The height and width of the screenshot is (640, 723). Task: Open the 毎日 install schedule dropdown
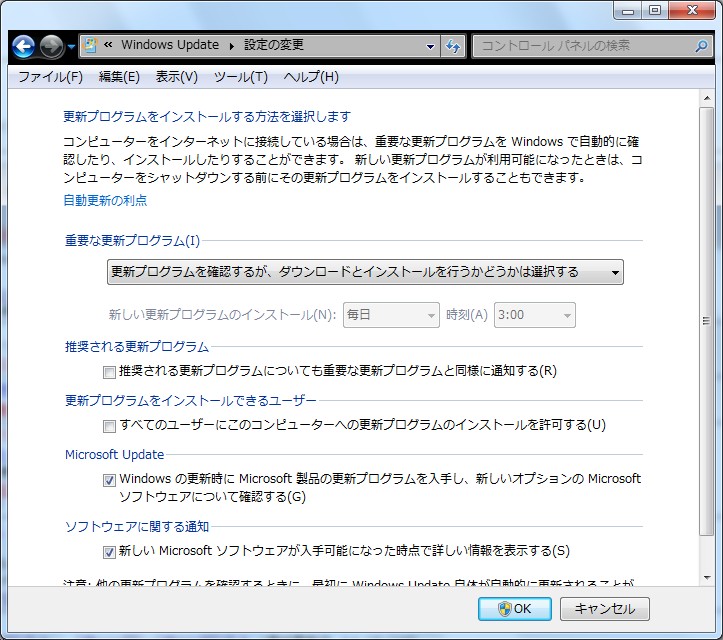(x=391, y=315)
